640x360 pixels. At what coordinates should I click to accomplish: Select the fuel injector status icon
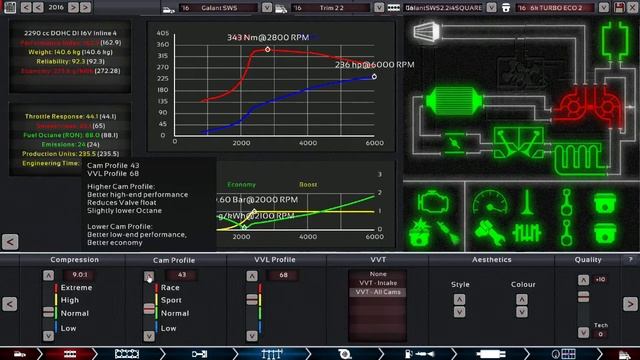click(449, 233)
